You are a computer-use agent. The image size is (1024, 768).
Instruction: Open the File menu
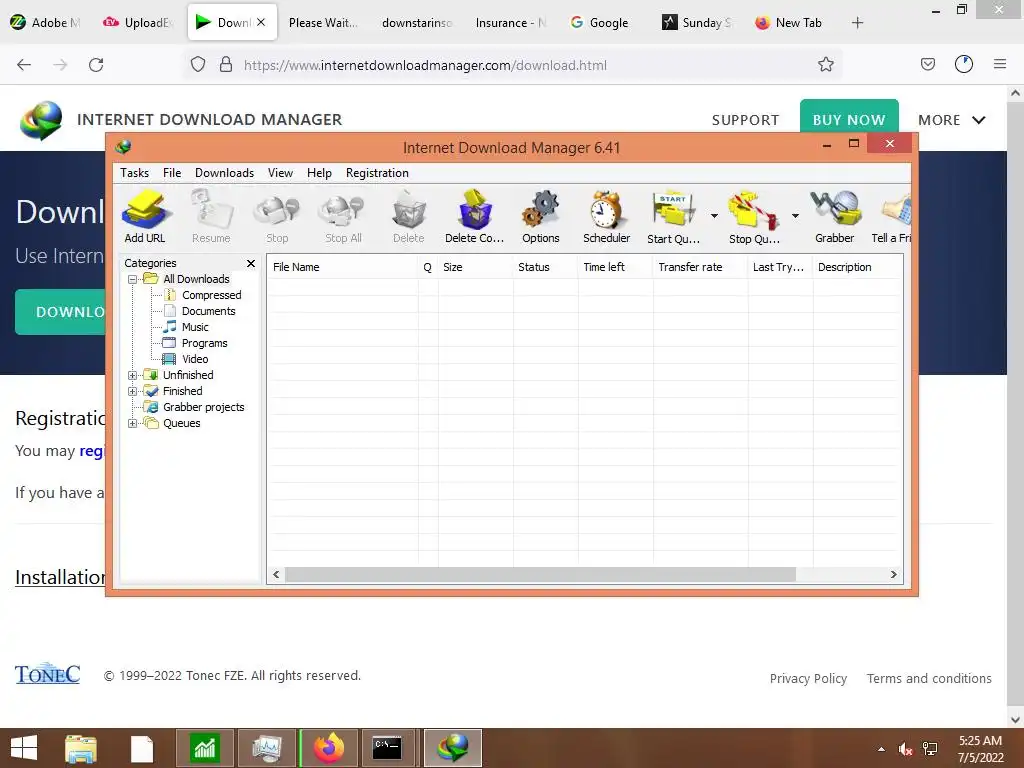172,173
